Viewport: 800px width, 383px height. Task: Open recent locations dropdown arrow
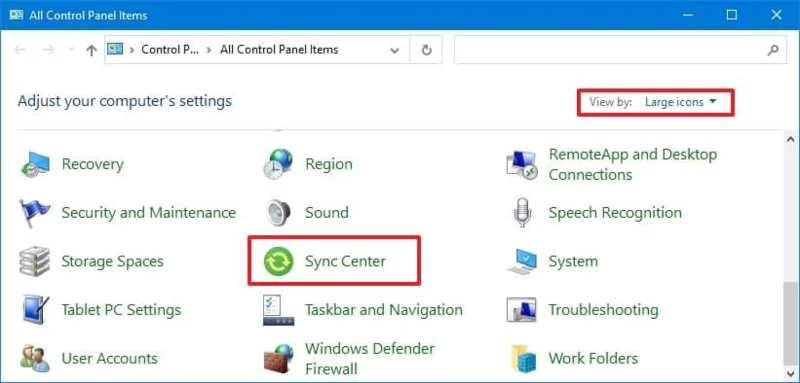(71, 50)
